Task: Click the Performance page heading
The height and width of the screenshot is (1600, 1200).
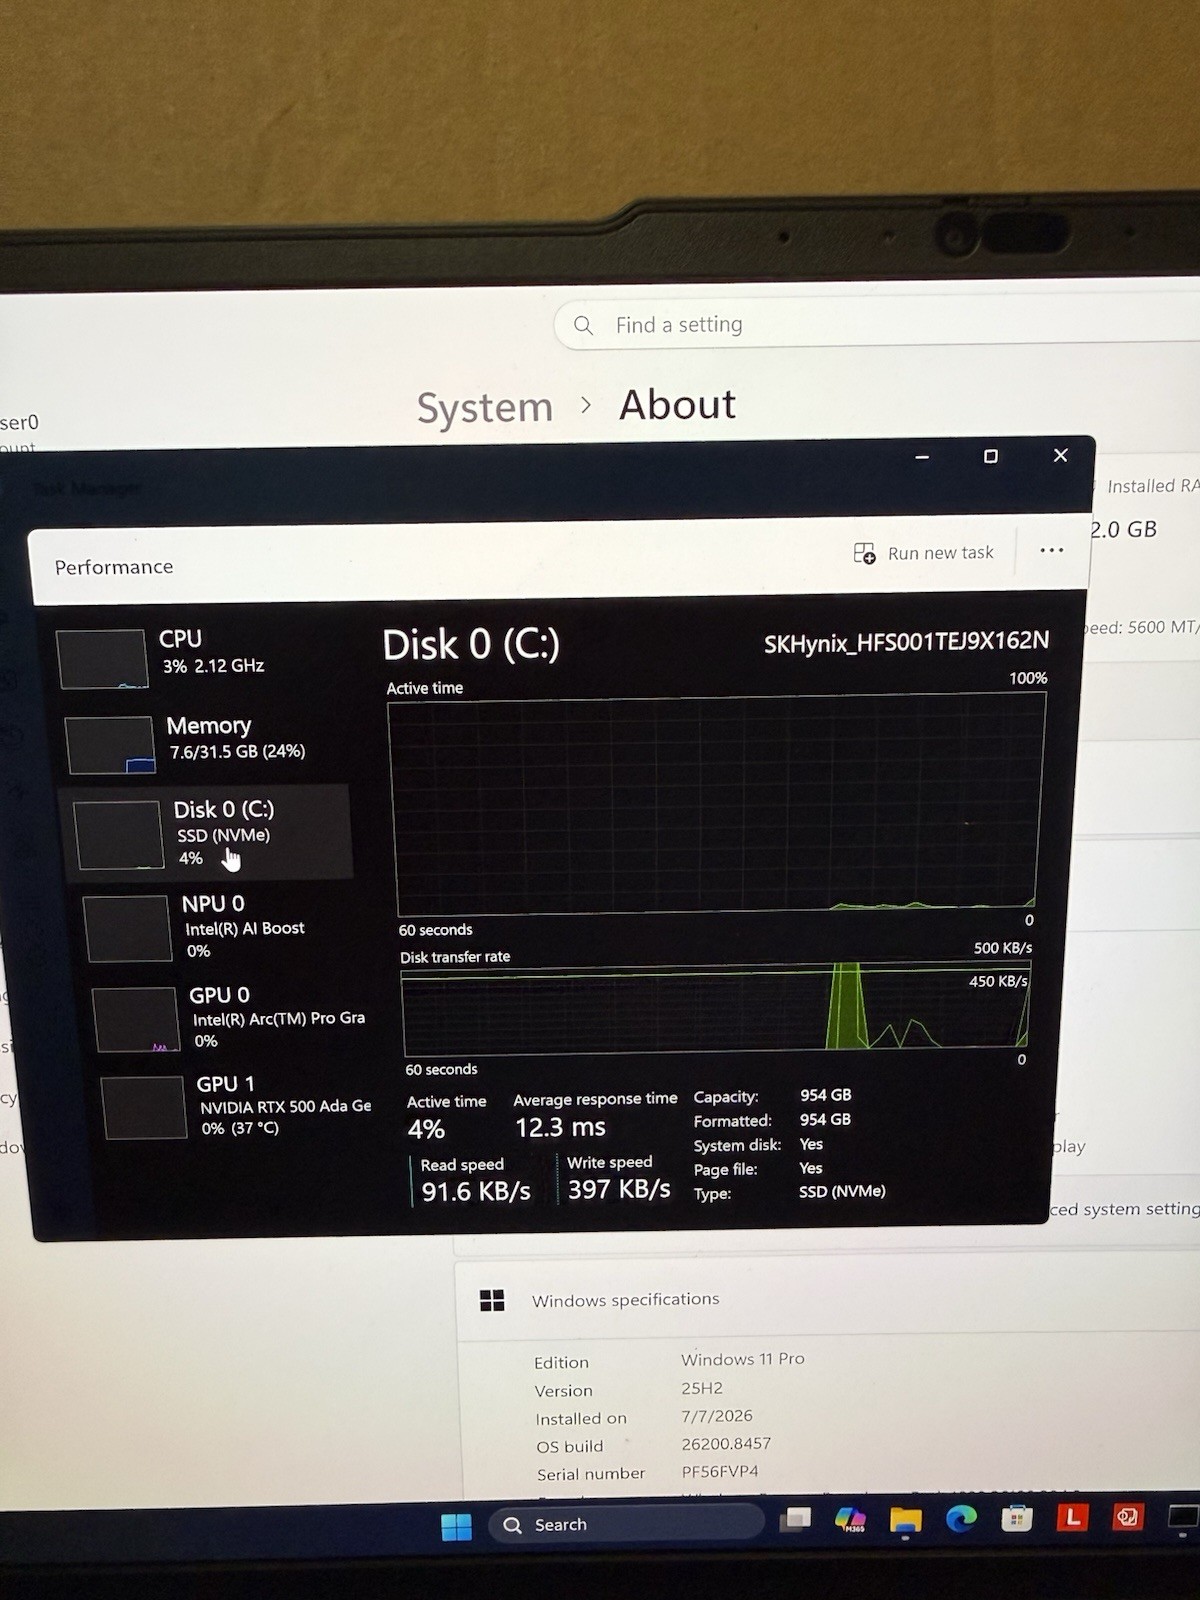Action: click(x=114, y=567)
